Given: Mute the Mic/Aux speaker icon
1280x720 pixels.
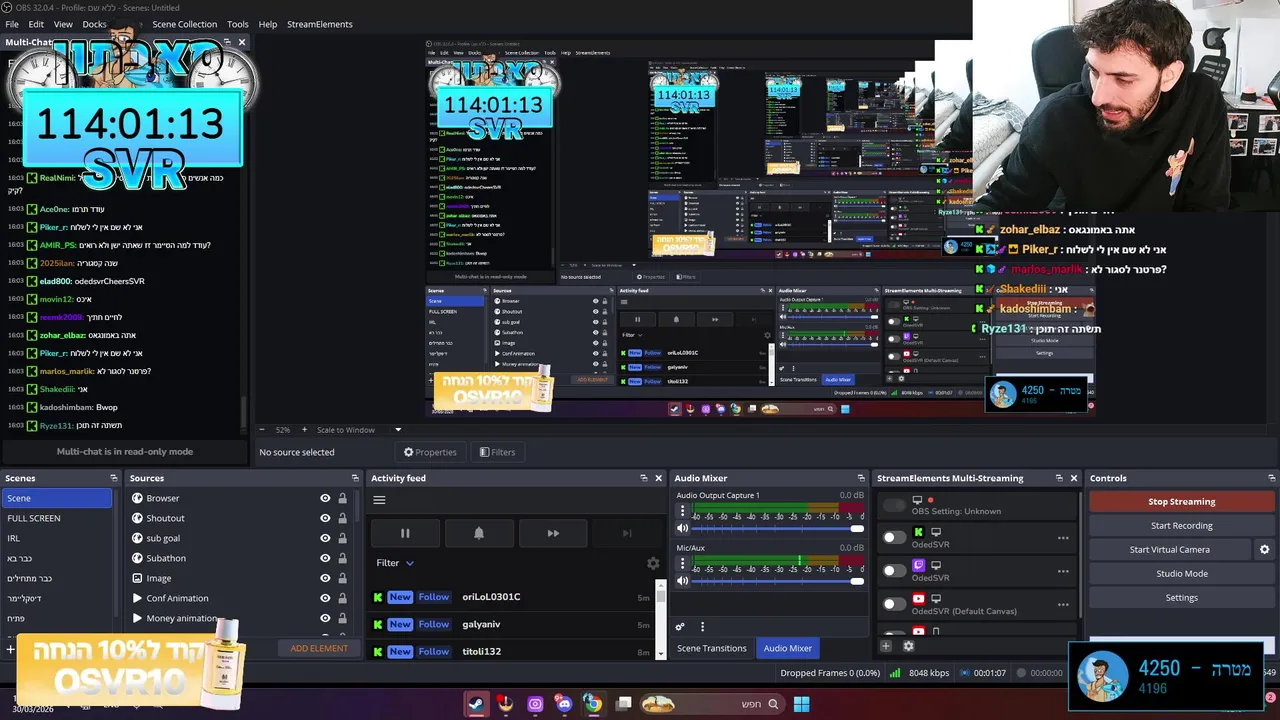Looking at the screenshot, I should tap(683, 581).
